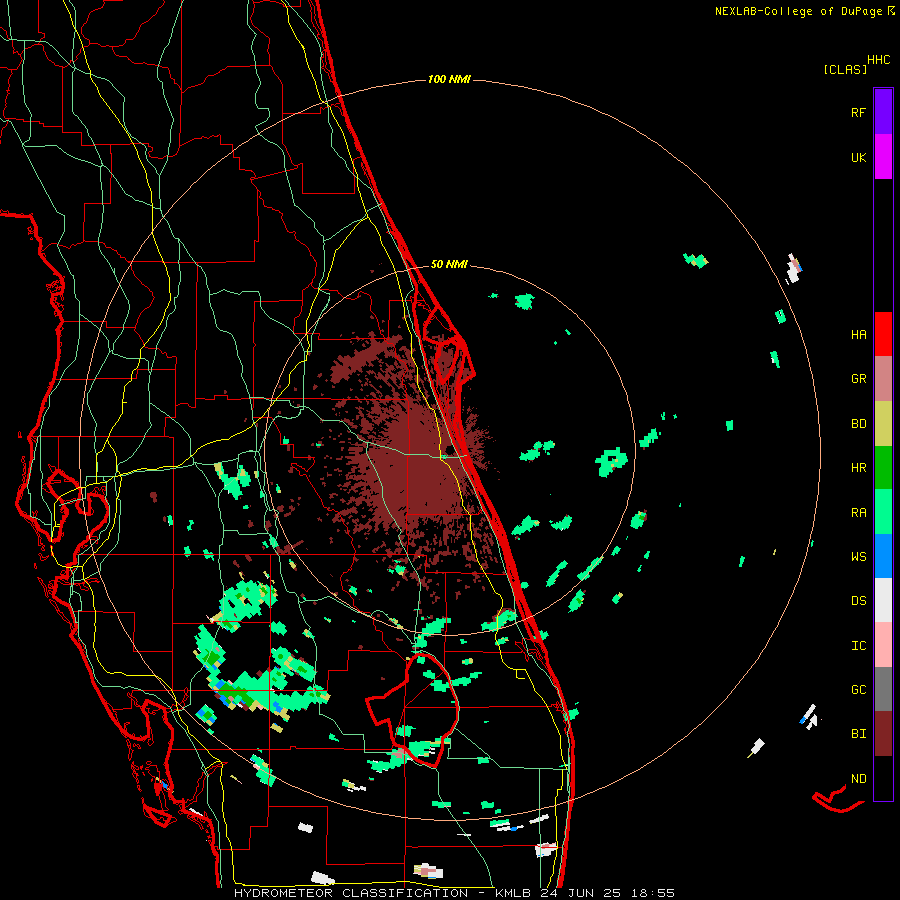Pick the dark green HR legend swatch
Screen dimensions: 900x900
pyautogui.click(x=883, y=468)
